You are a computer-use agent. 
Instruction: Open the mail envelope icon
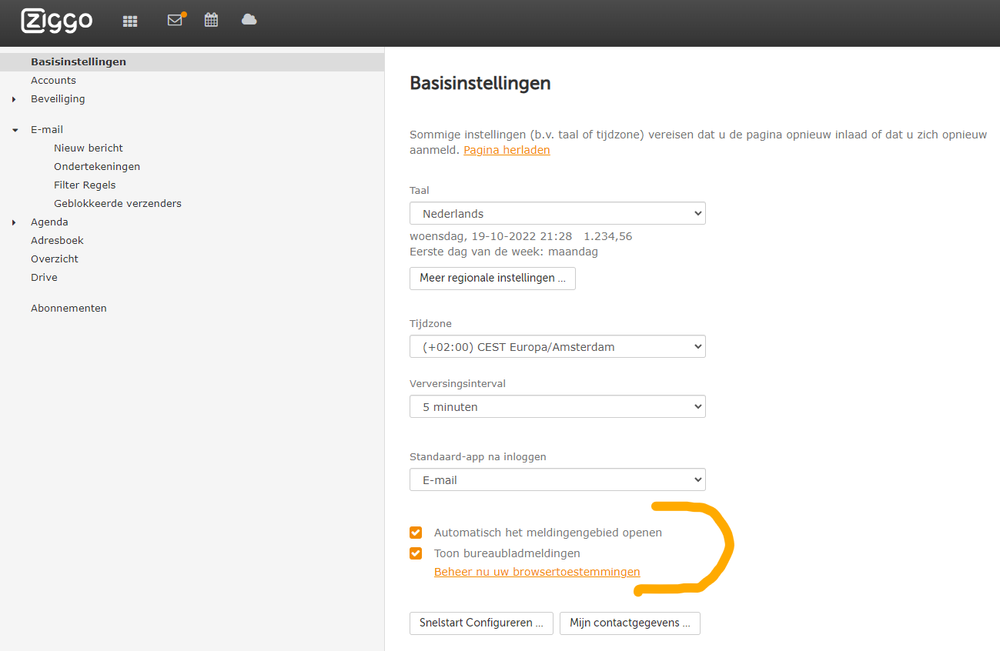coord(175,20)
